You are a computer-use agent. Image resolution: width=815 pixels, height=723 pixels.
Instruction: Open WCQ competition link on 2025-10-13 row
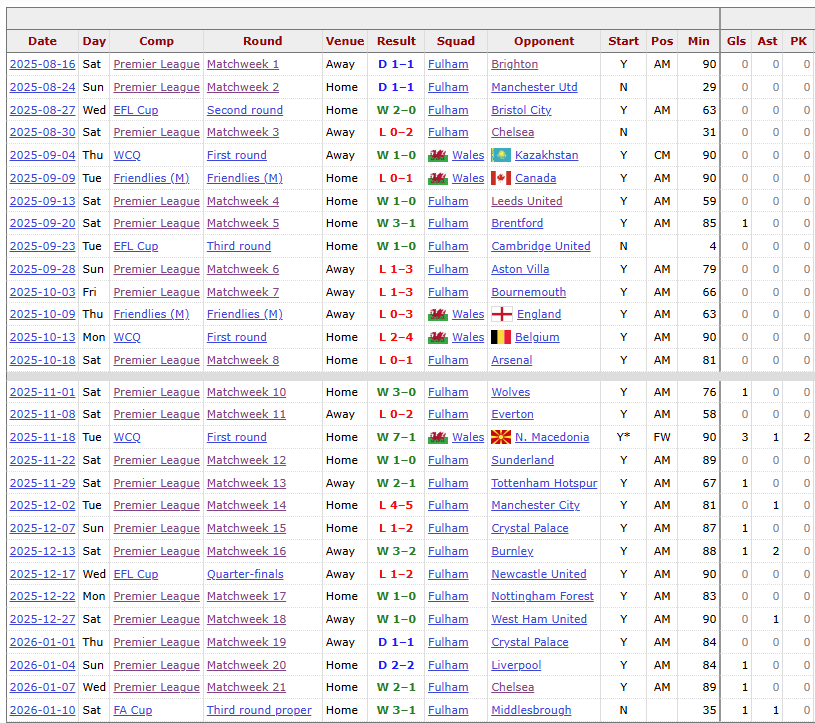(127, 337)
